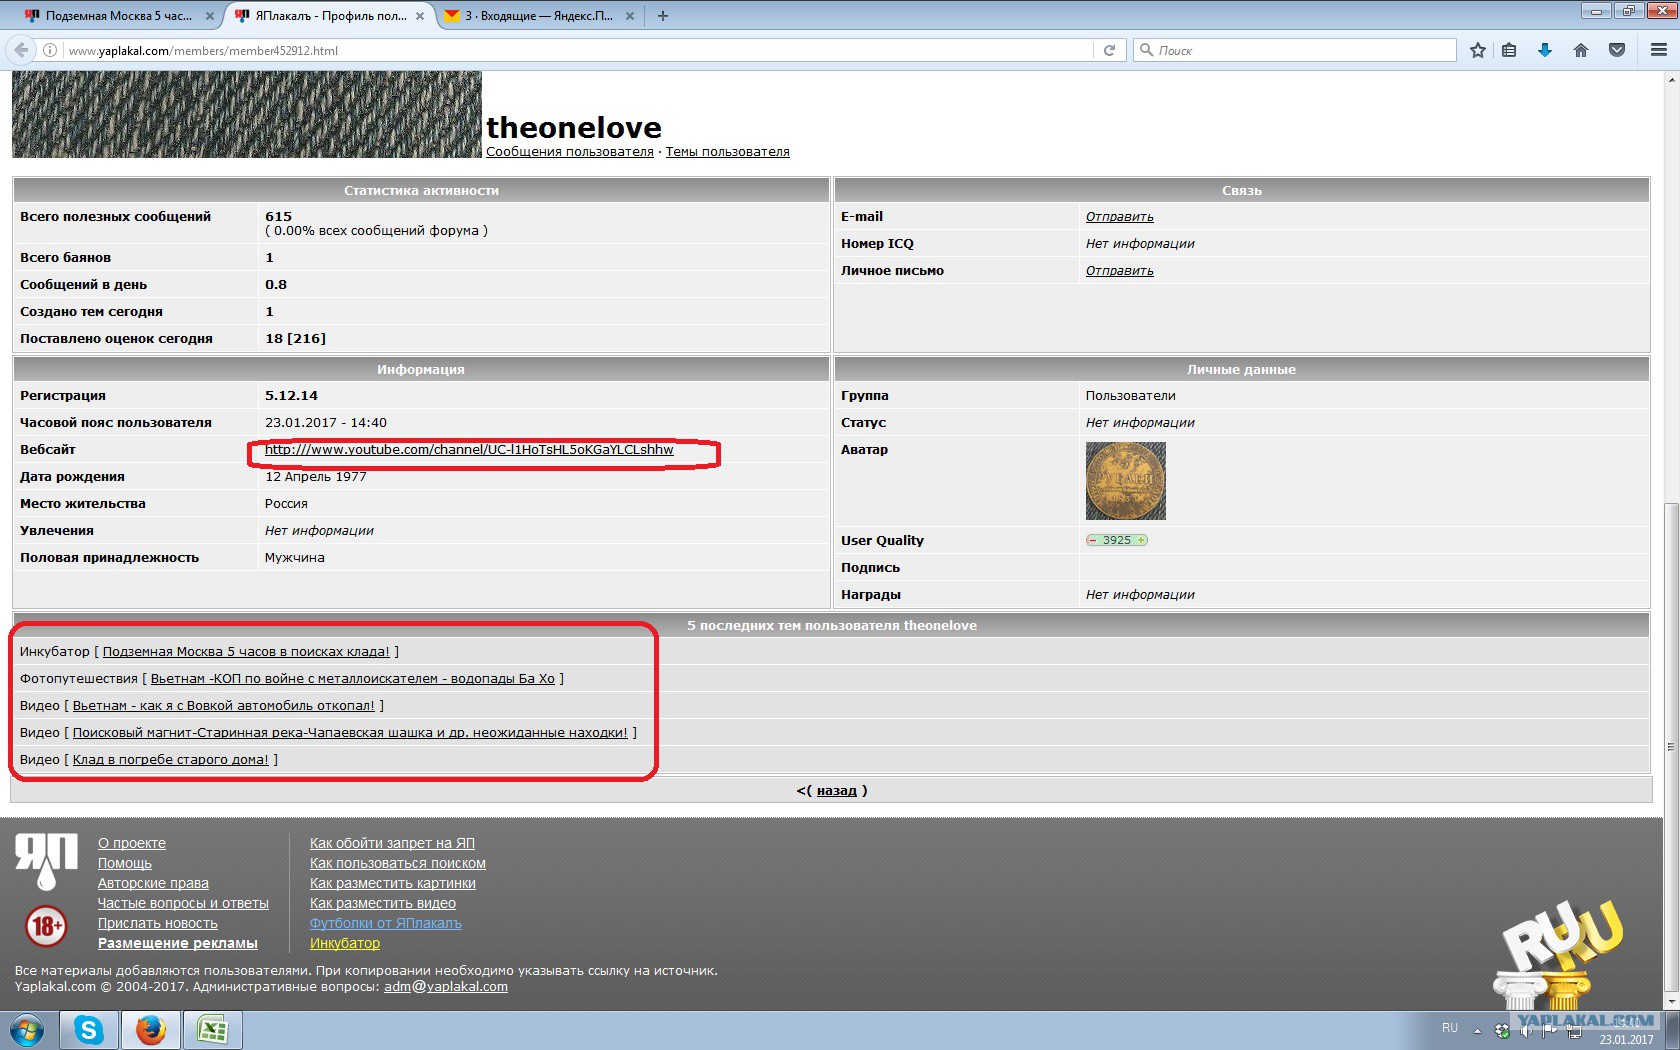The image size is (1680, 1050).
Task: Go back using the browser back arrow
Action: (22, 50)
